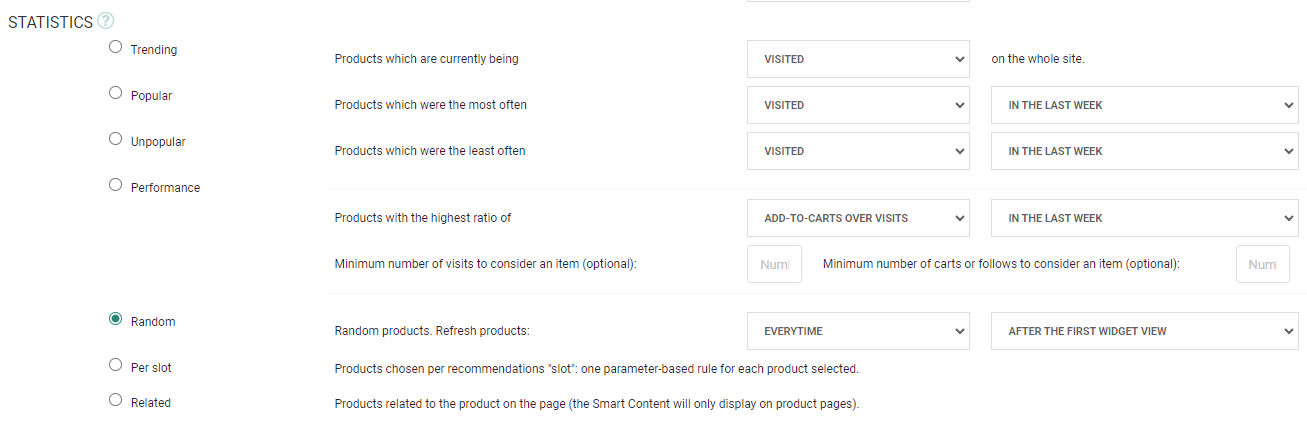The image size is (1307, 422).
Task: Open the ADD-TO-CARTS OVER VISITS dropdown
Action: 858,218
